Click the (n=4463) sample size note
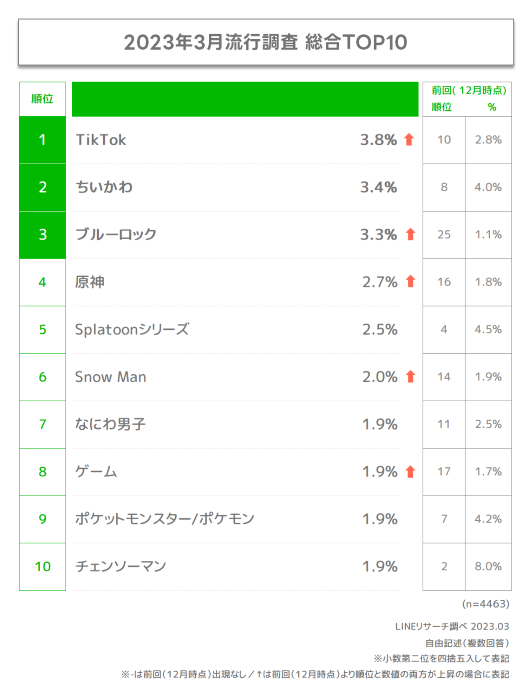 486,604
